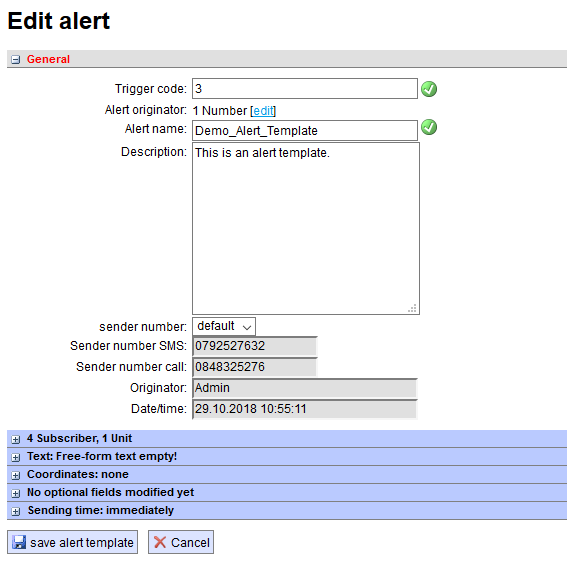
Task: Expand No optional fields modified plus icon
Action: (x=16, y=493)
